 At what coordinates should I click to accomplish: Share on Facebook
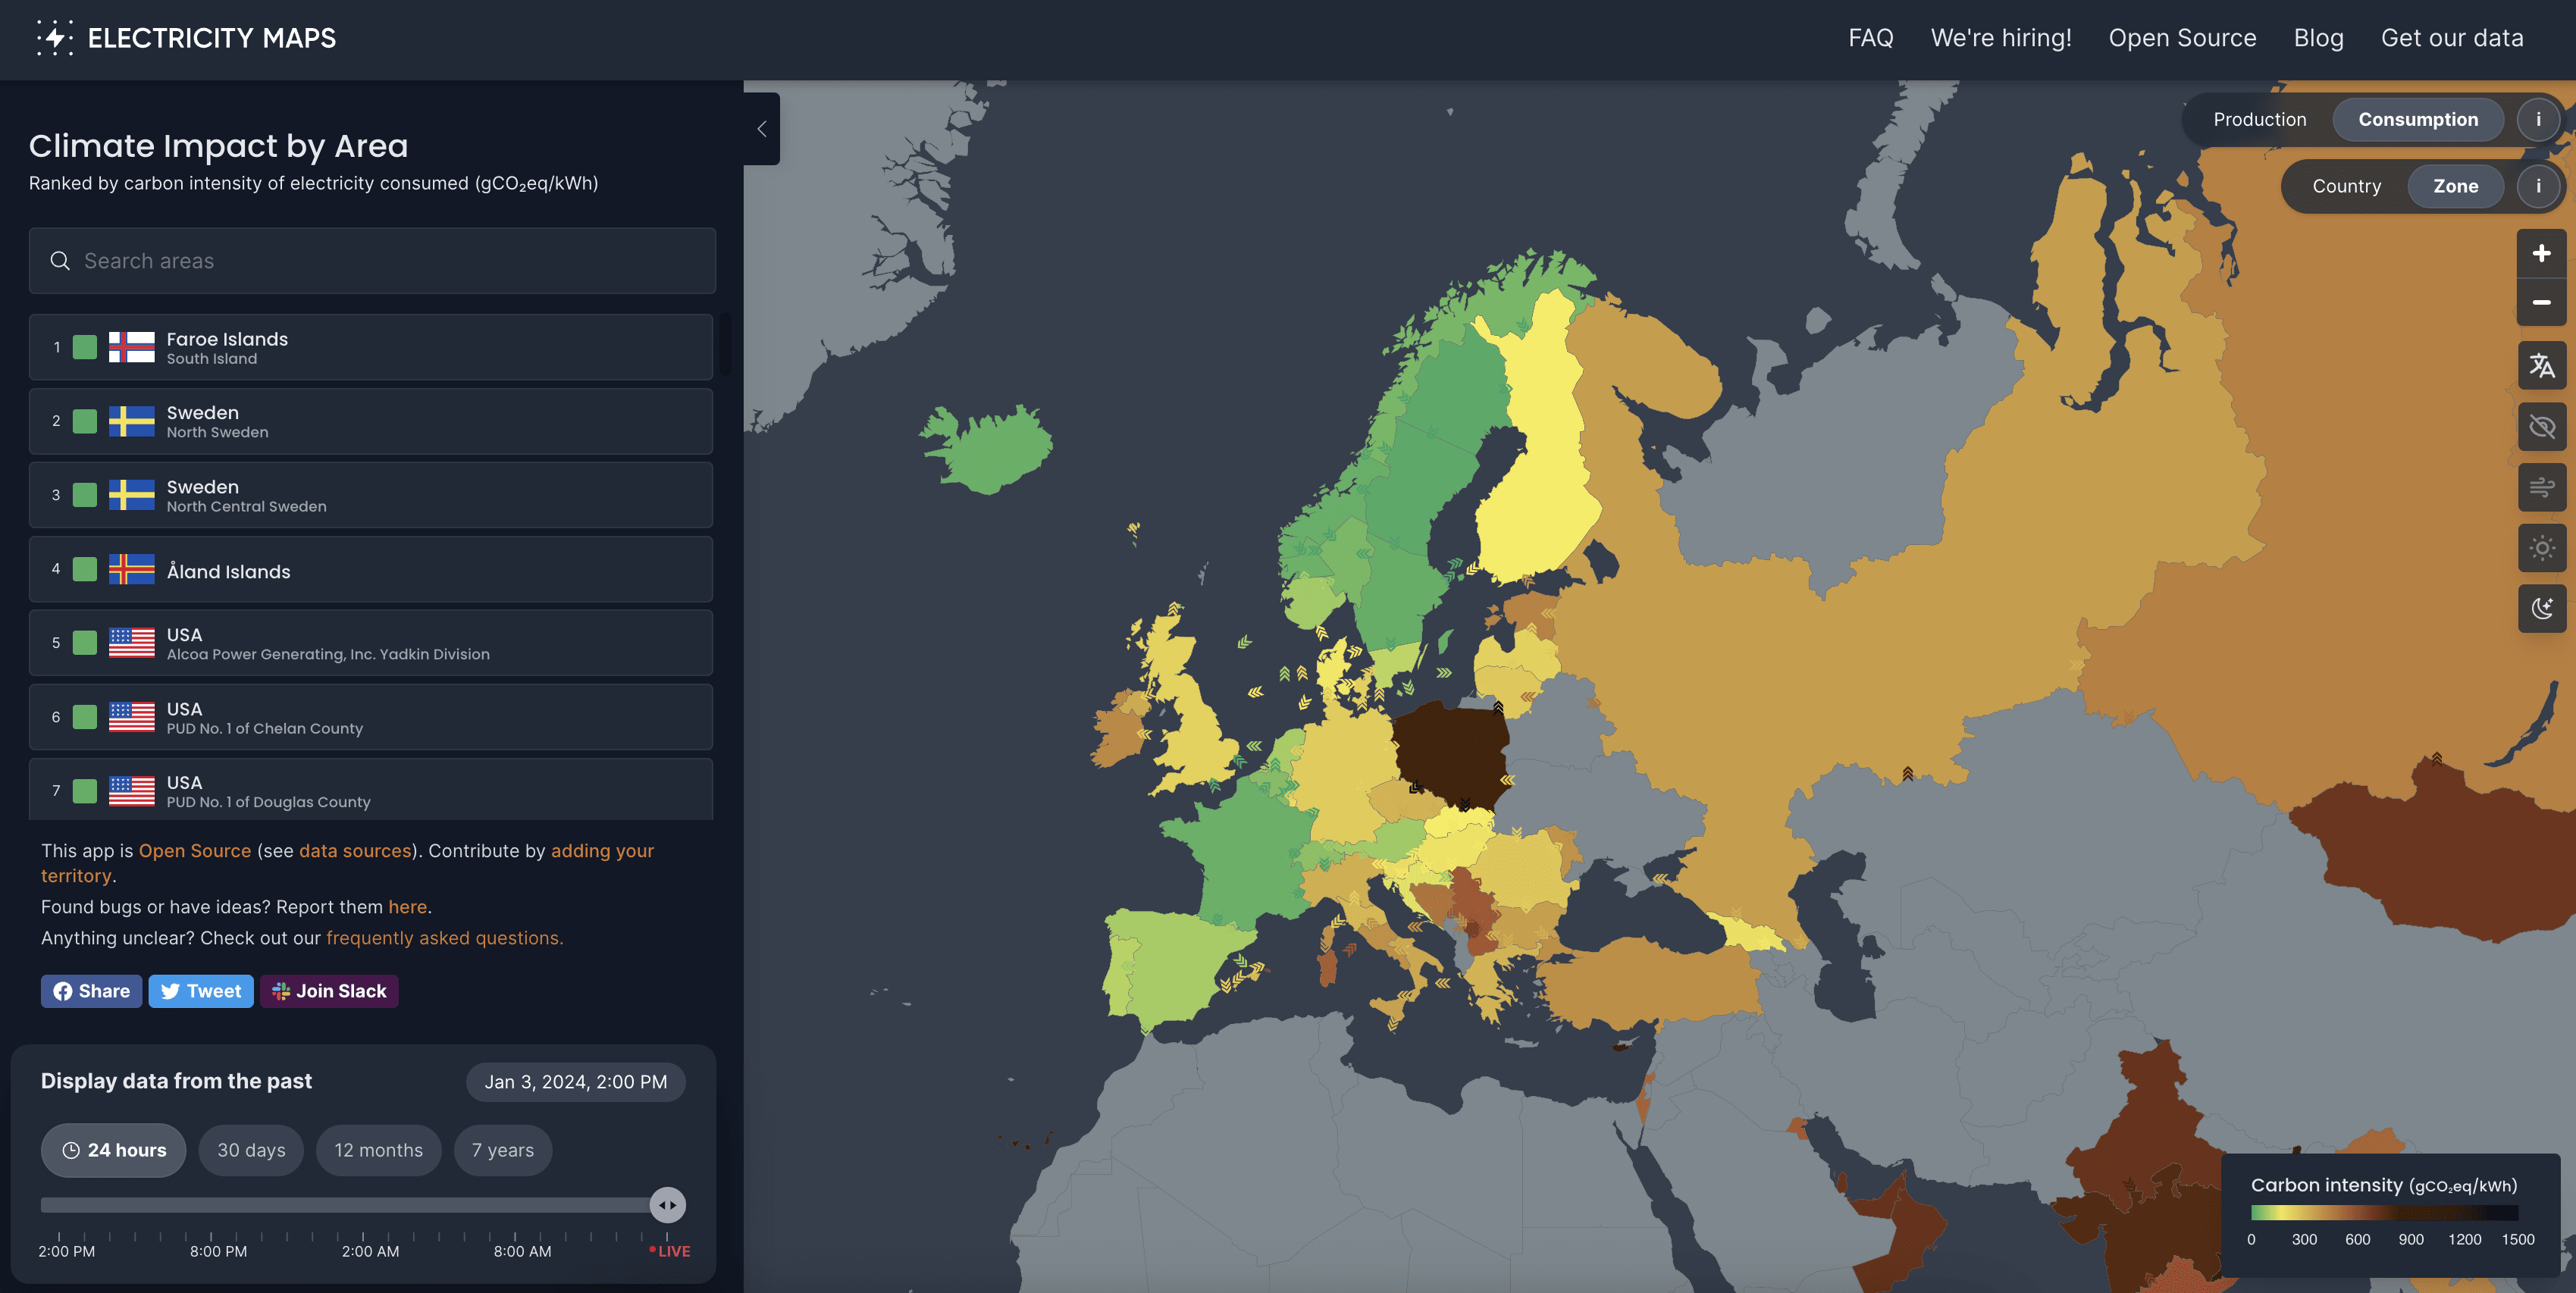pos(91,991)
